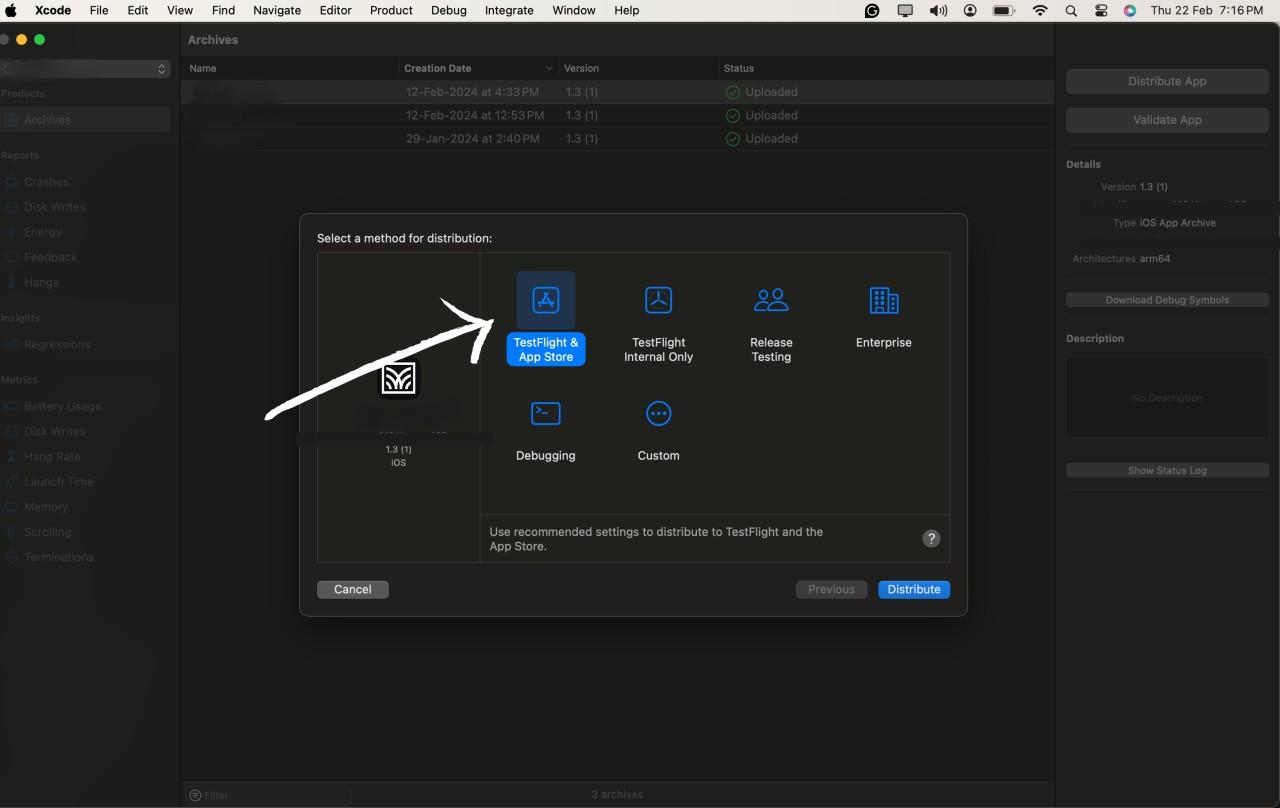Select the archive created 12-Feb-2024 at 4:33 PM

pyautogui.click(x=618, y=92)
